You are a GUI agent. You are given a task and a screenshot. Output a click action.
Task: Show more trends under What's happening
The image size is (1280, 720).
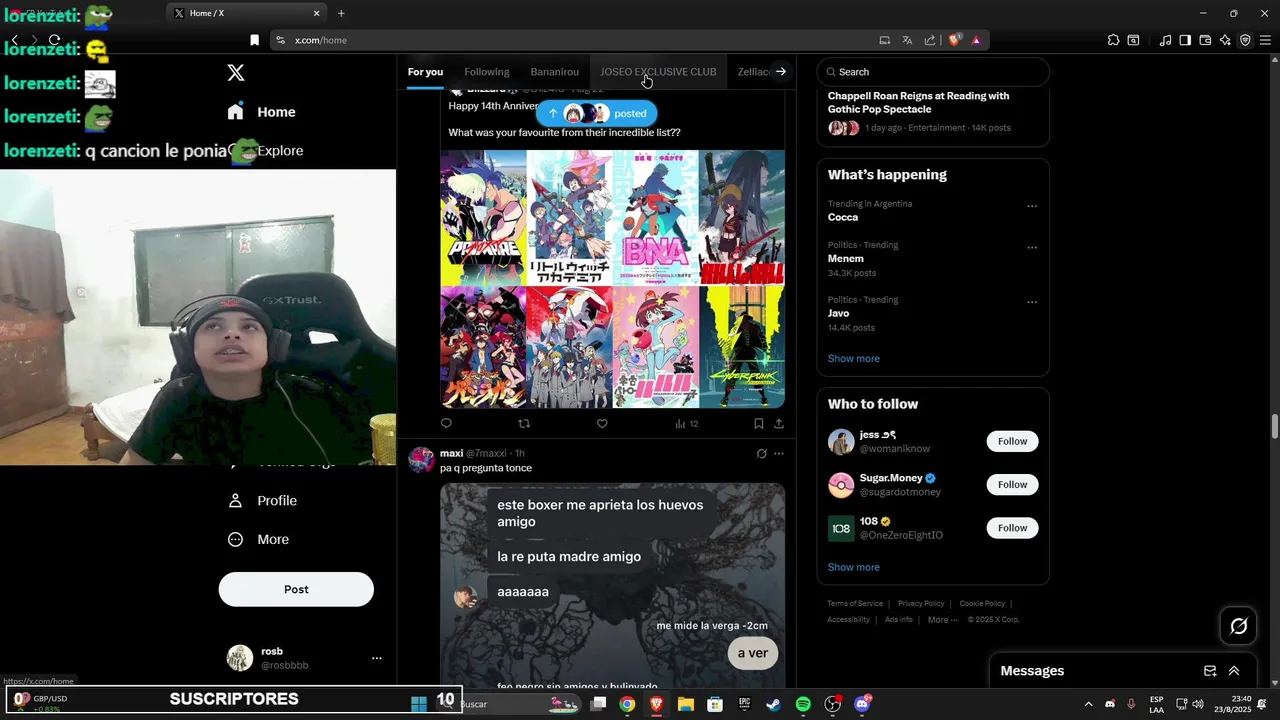tap(854, 358)
